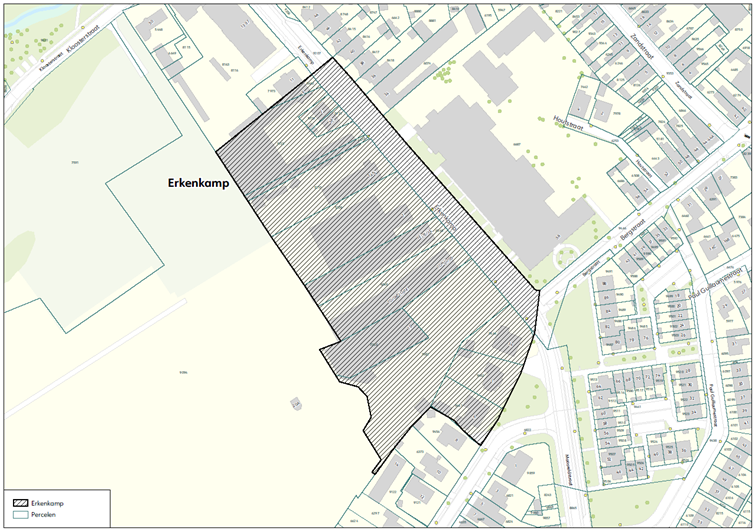
Task: Click the Percelen legend outline box
Action: [x=19, y=515]
